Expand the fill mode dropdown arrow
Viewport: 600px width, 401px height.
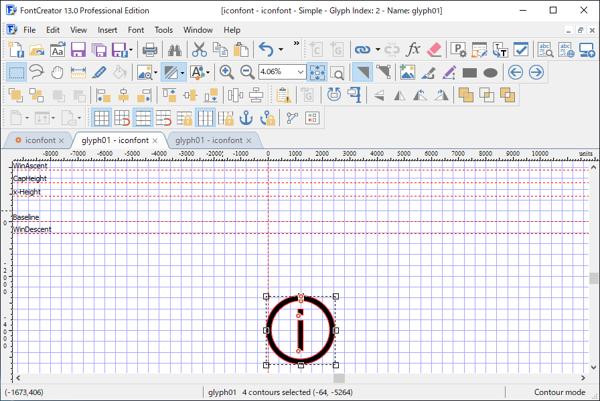point(182,72)
